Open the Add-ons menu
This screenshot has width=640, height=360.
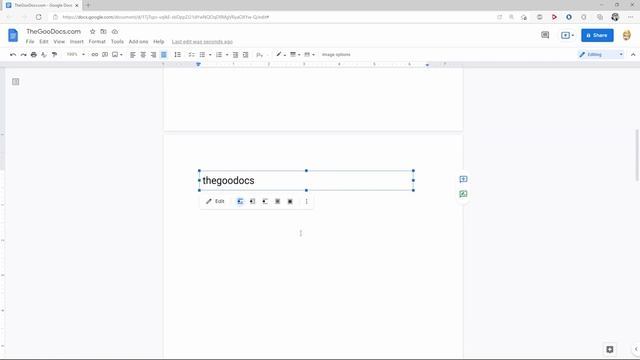(138, 42)
